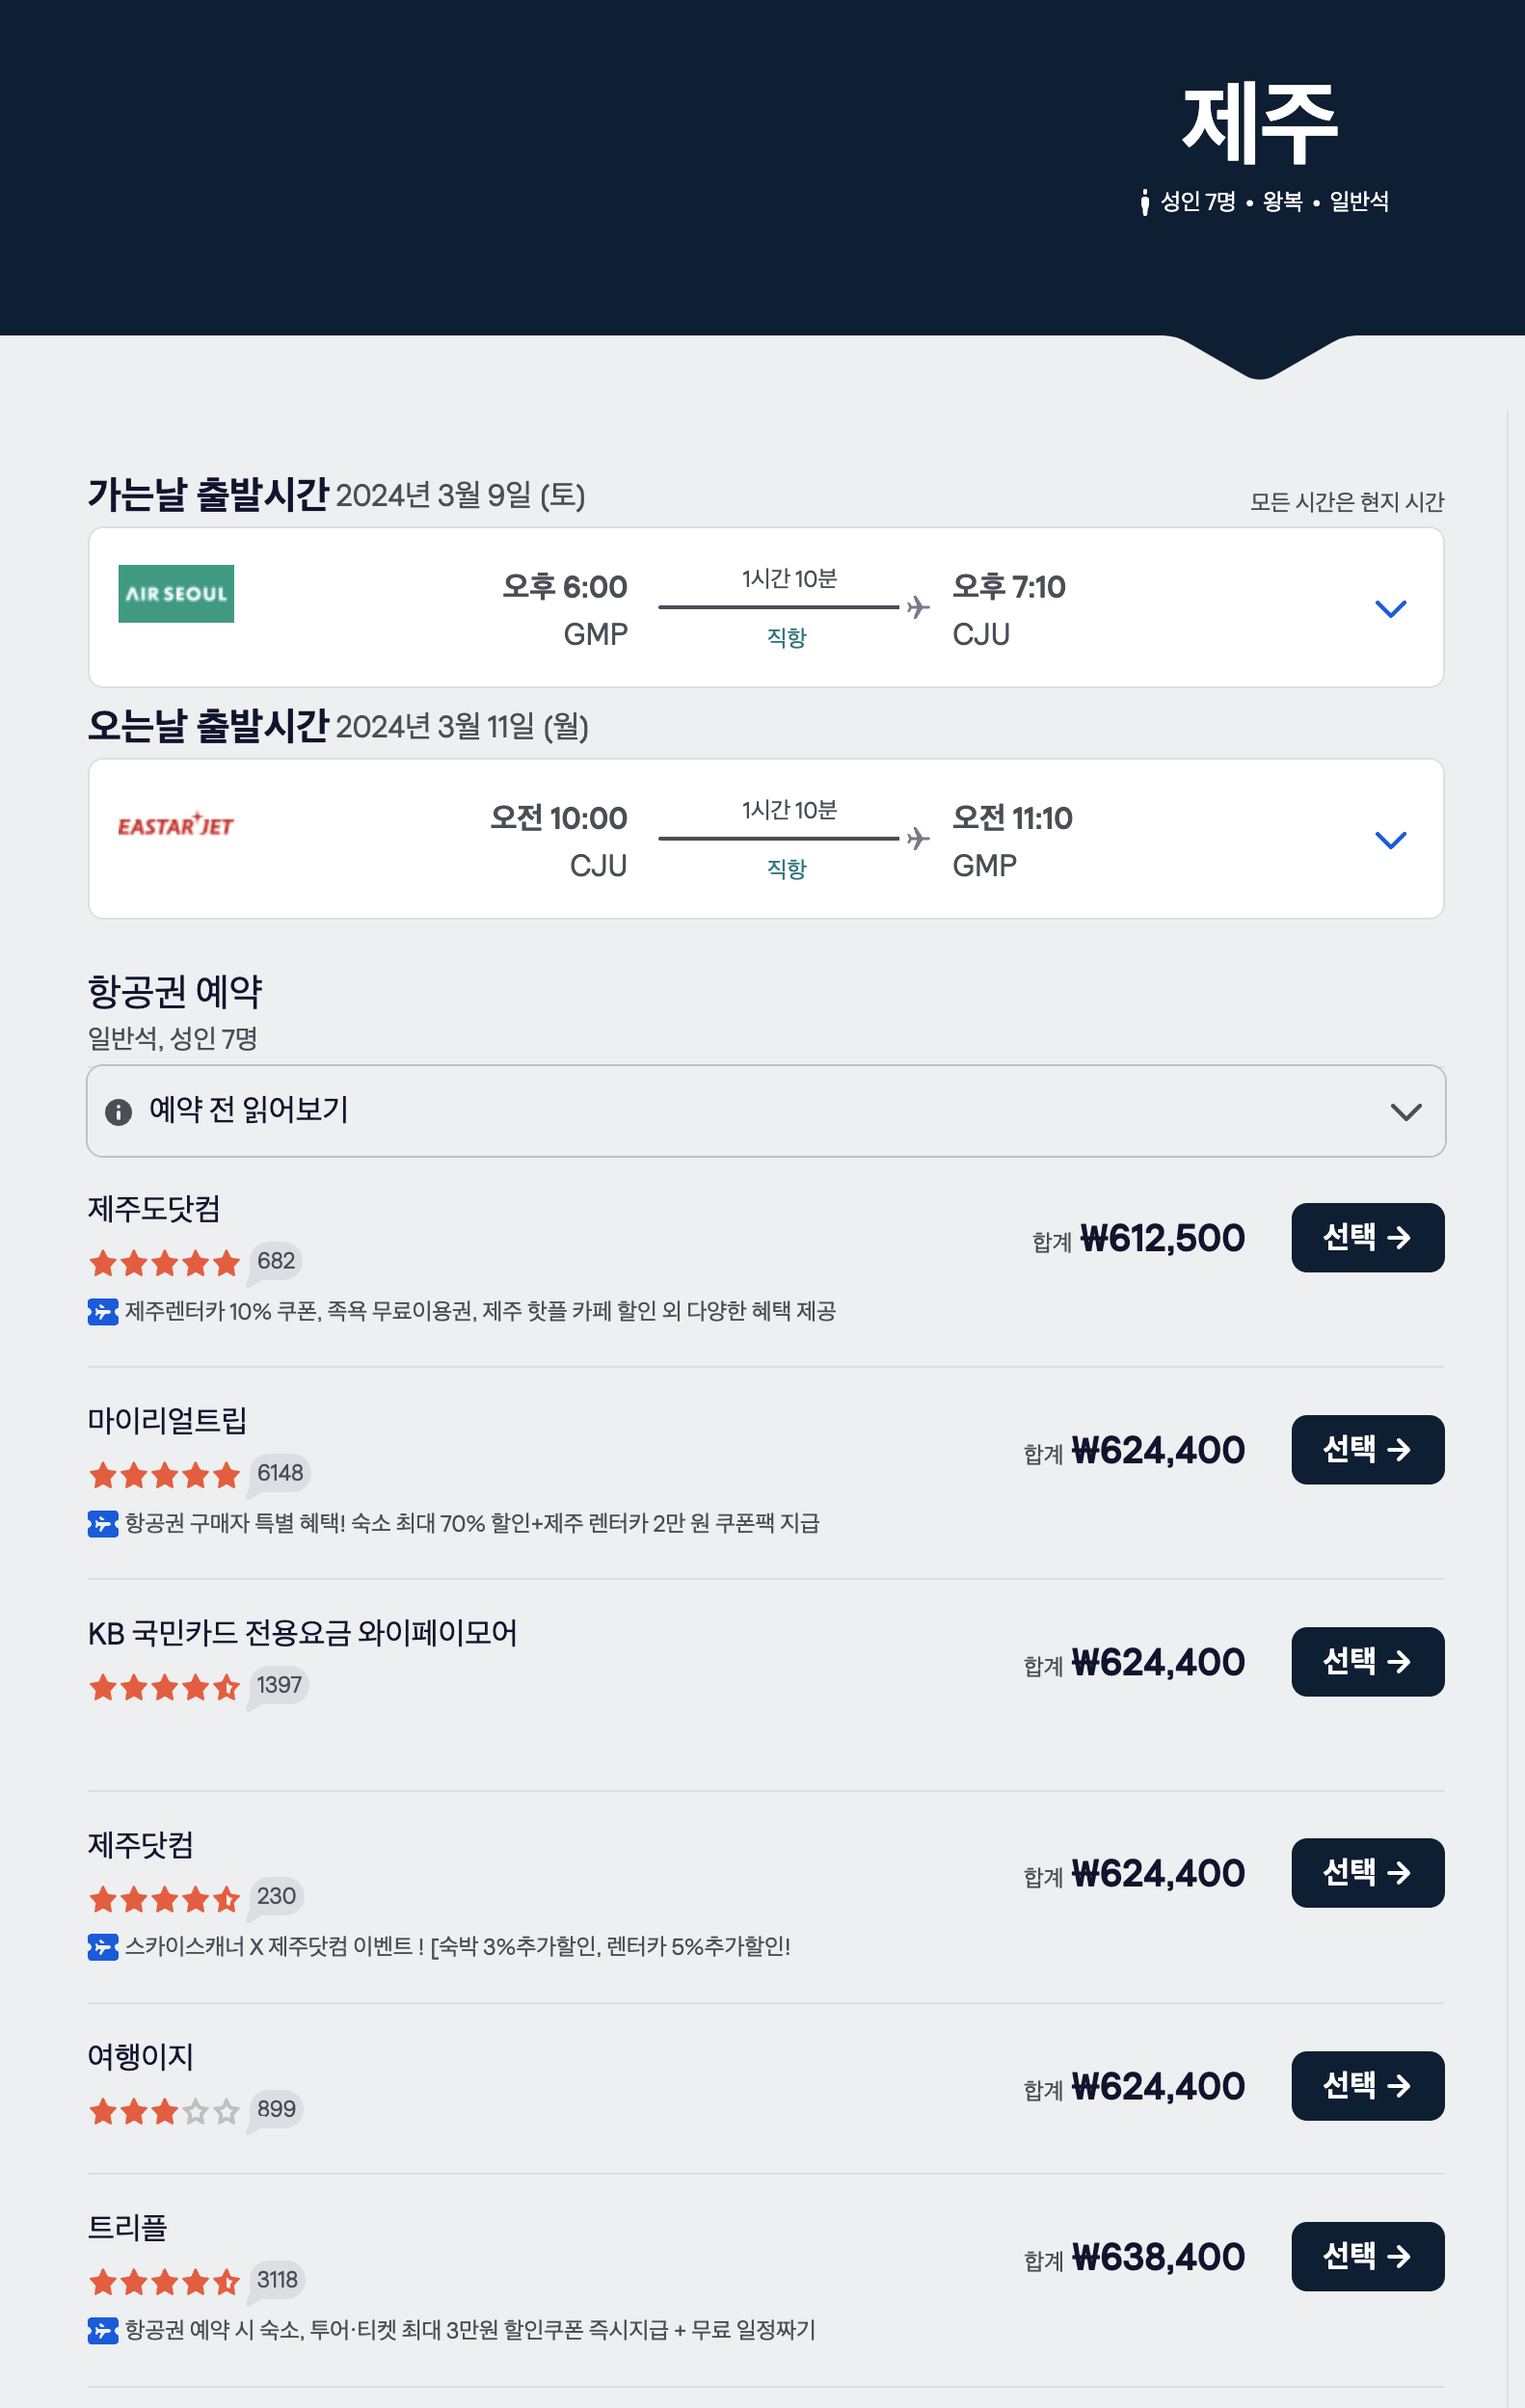Click the 1397 review count badge
Screen dimensions: 1525x2408
pyautogui.click(x=279, y=1685)
